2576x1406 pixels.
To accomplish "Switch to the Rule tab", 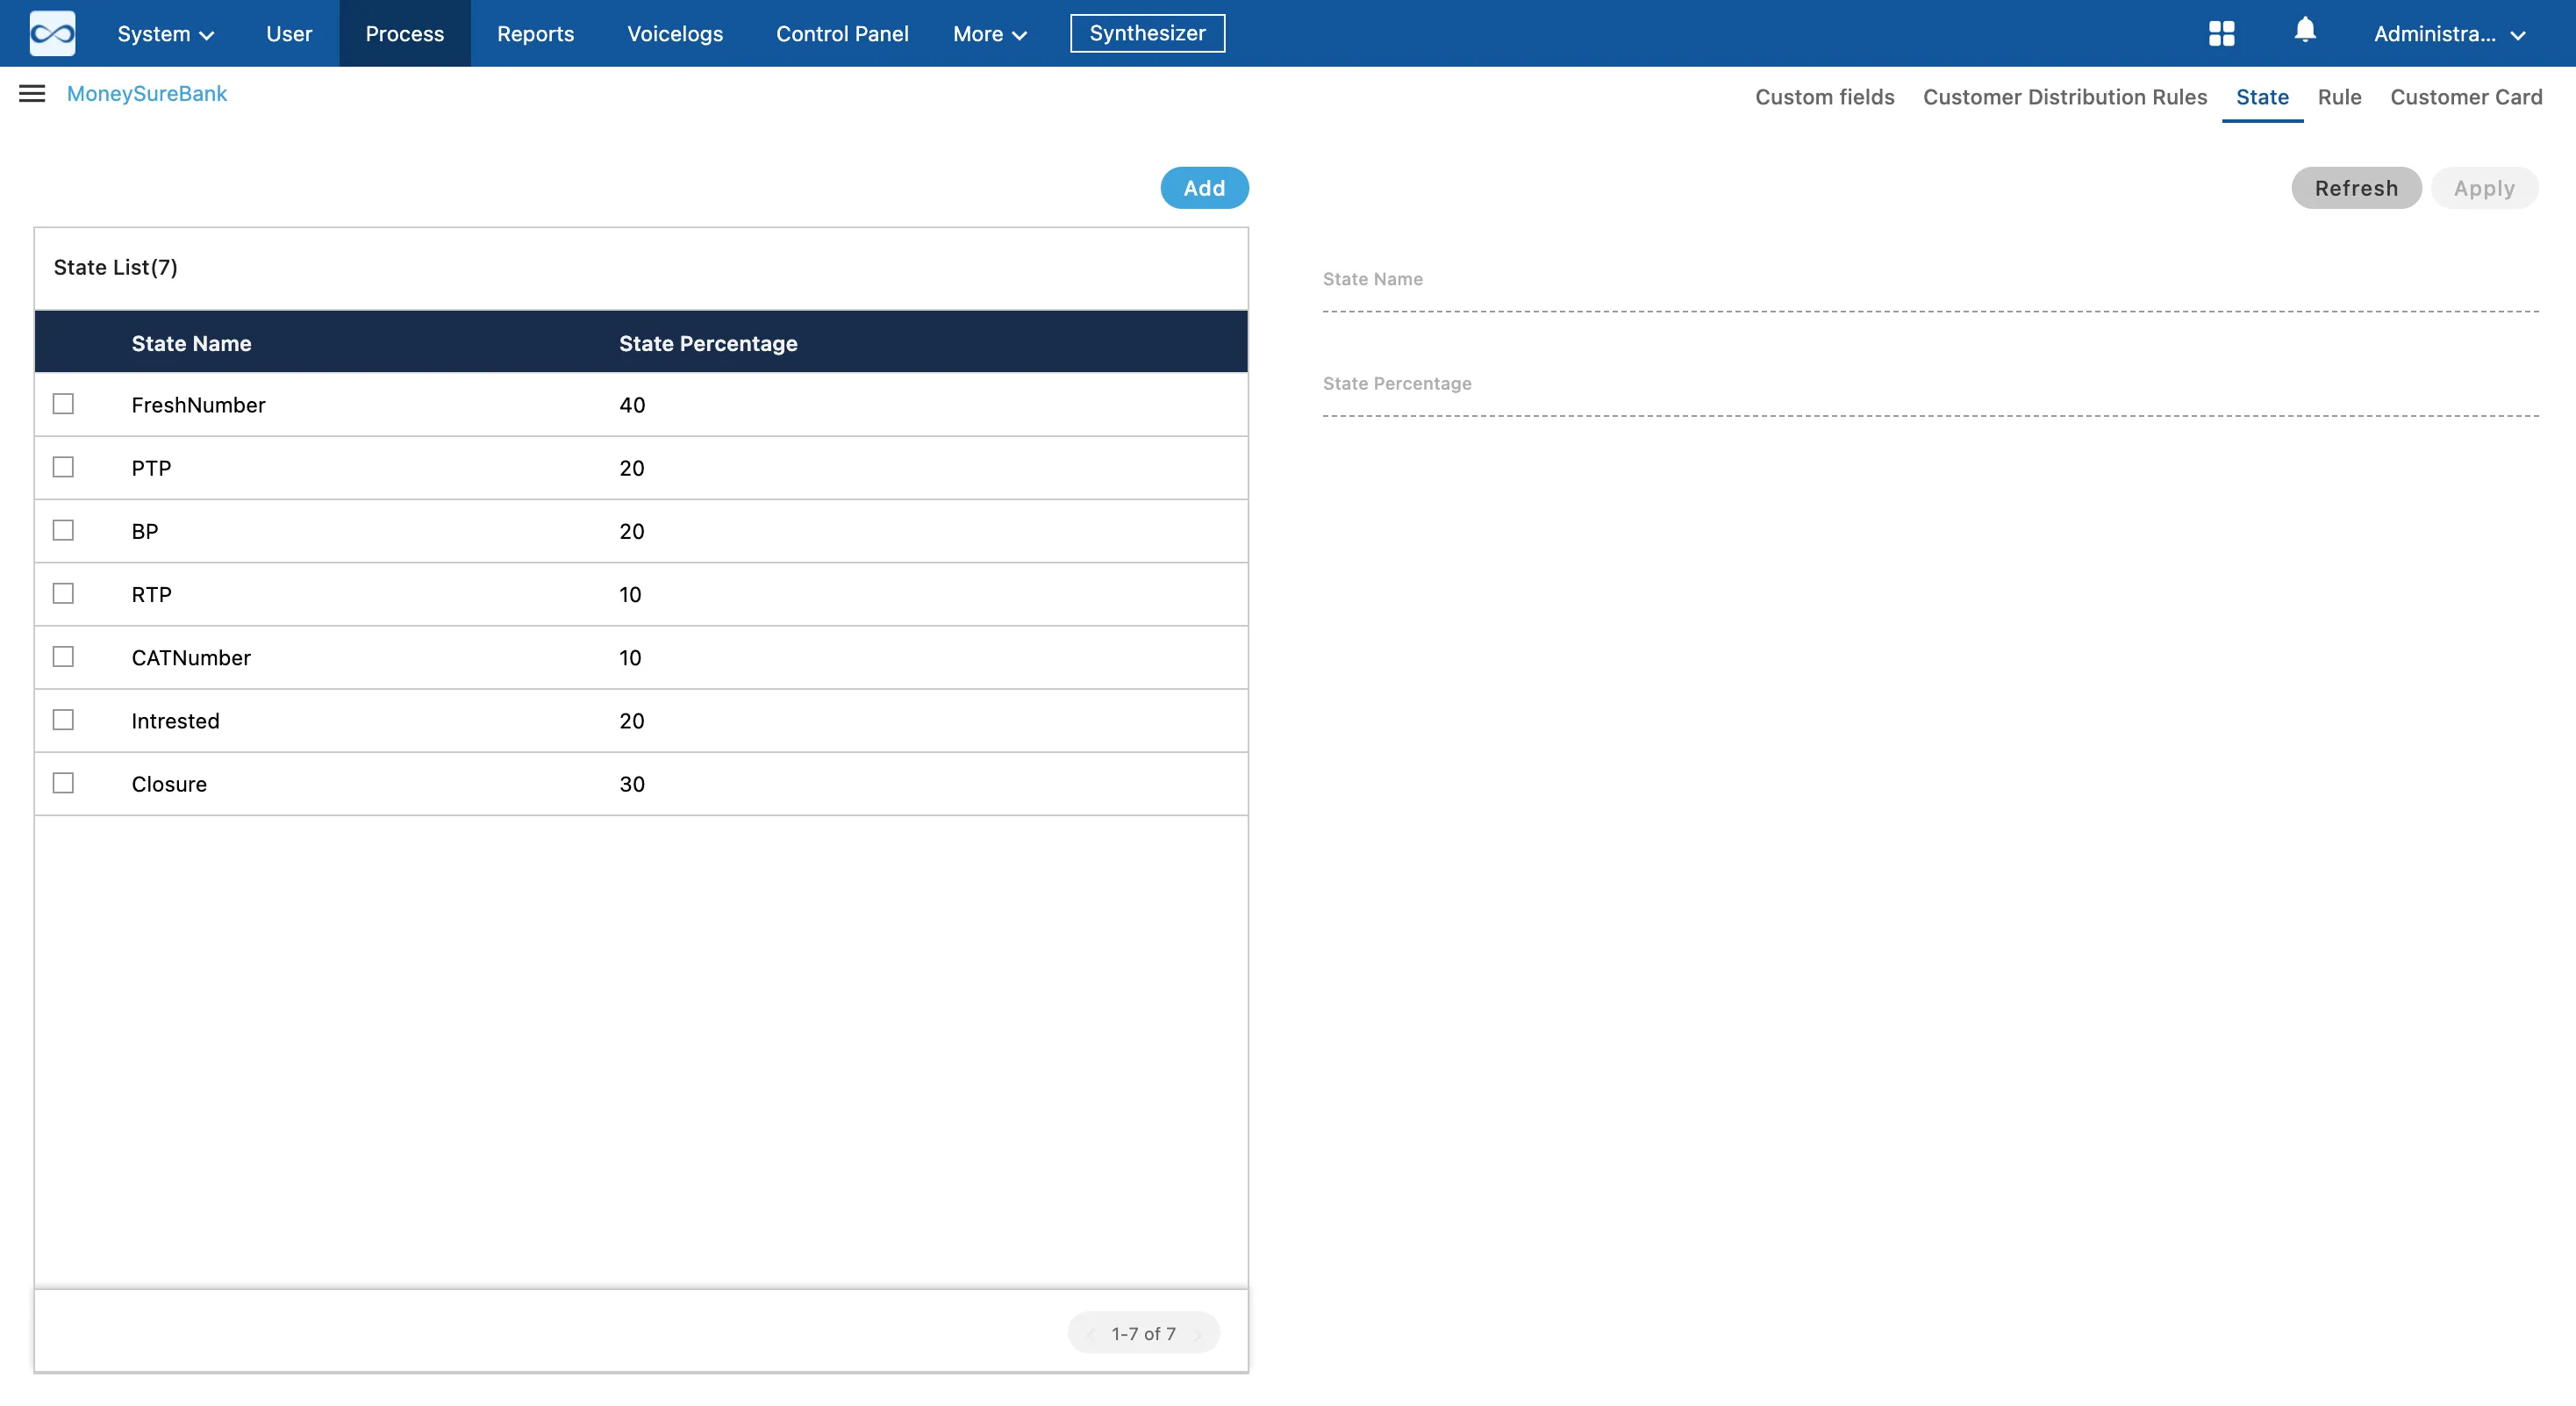I will (2339, 97).
